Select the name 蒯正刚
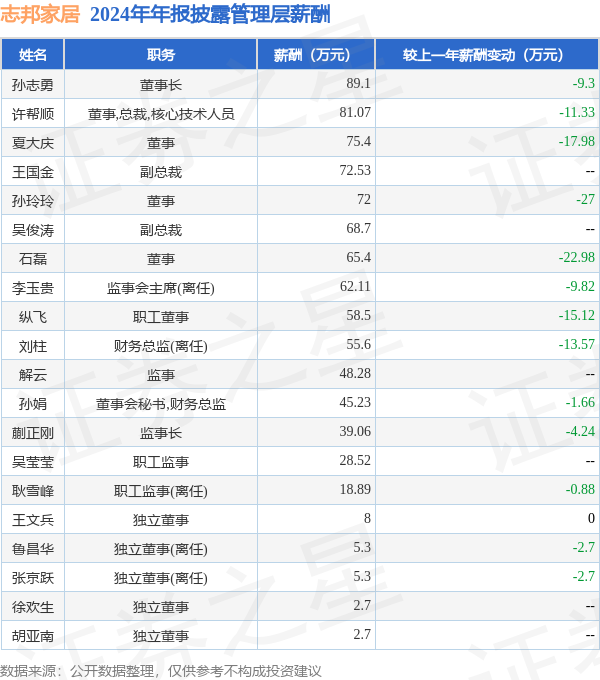 [33, 433]
